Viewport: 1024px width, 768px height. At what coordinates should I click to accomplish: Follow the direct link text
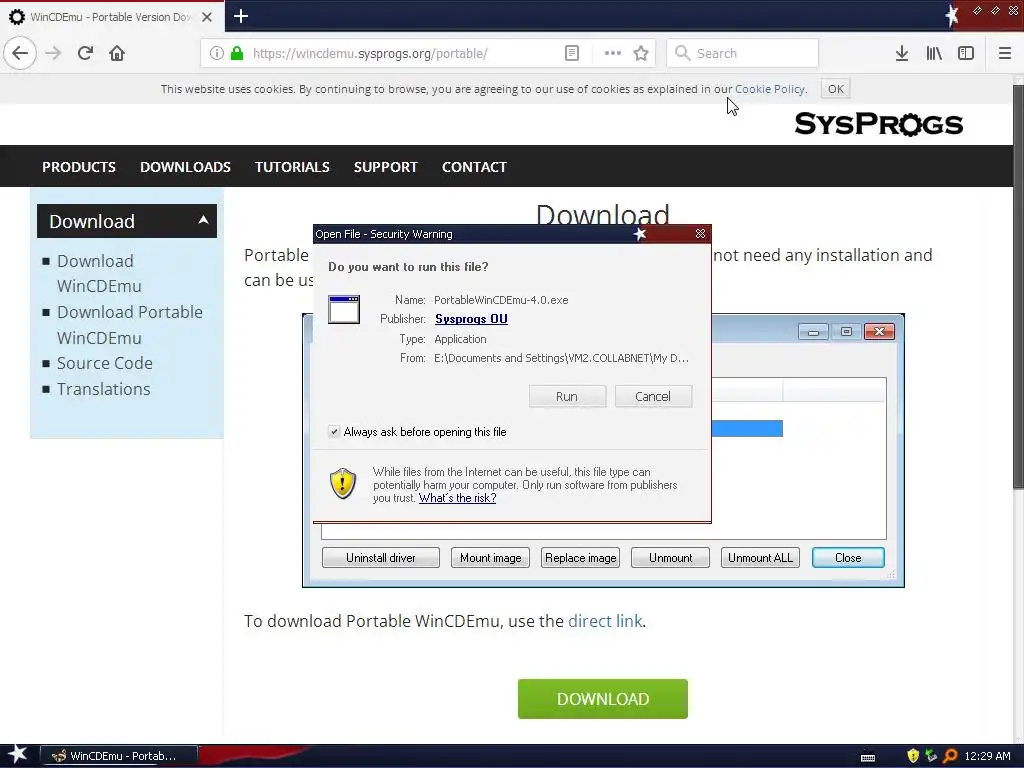click(605, 621)
